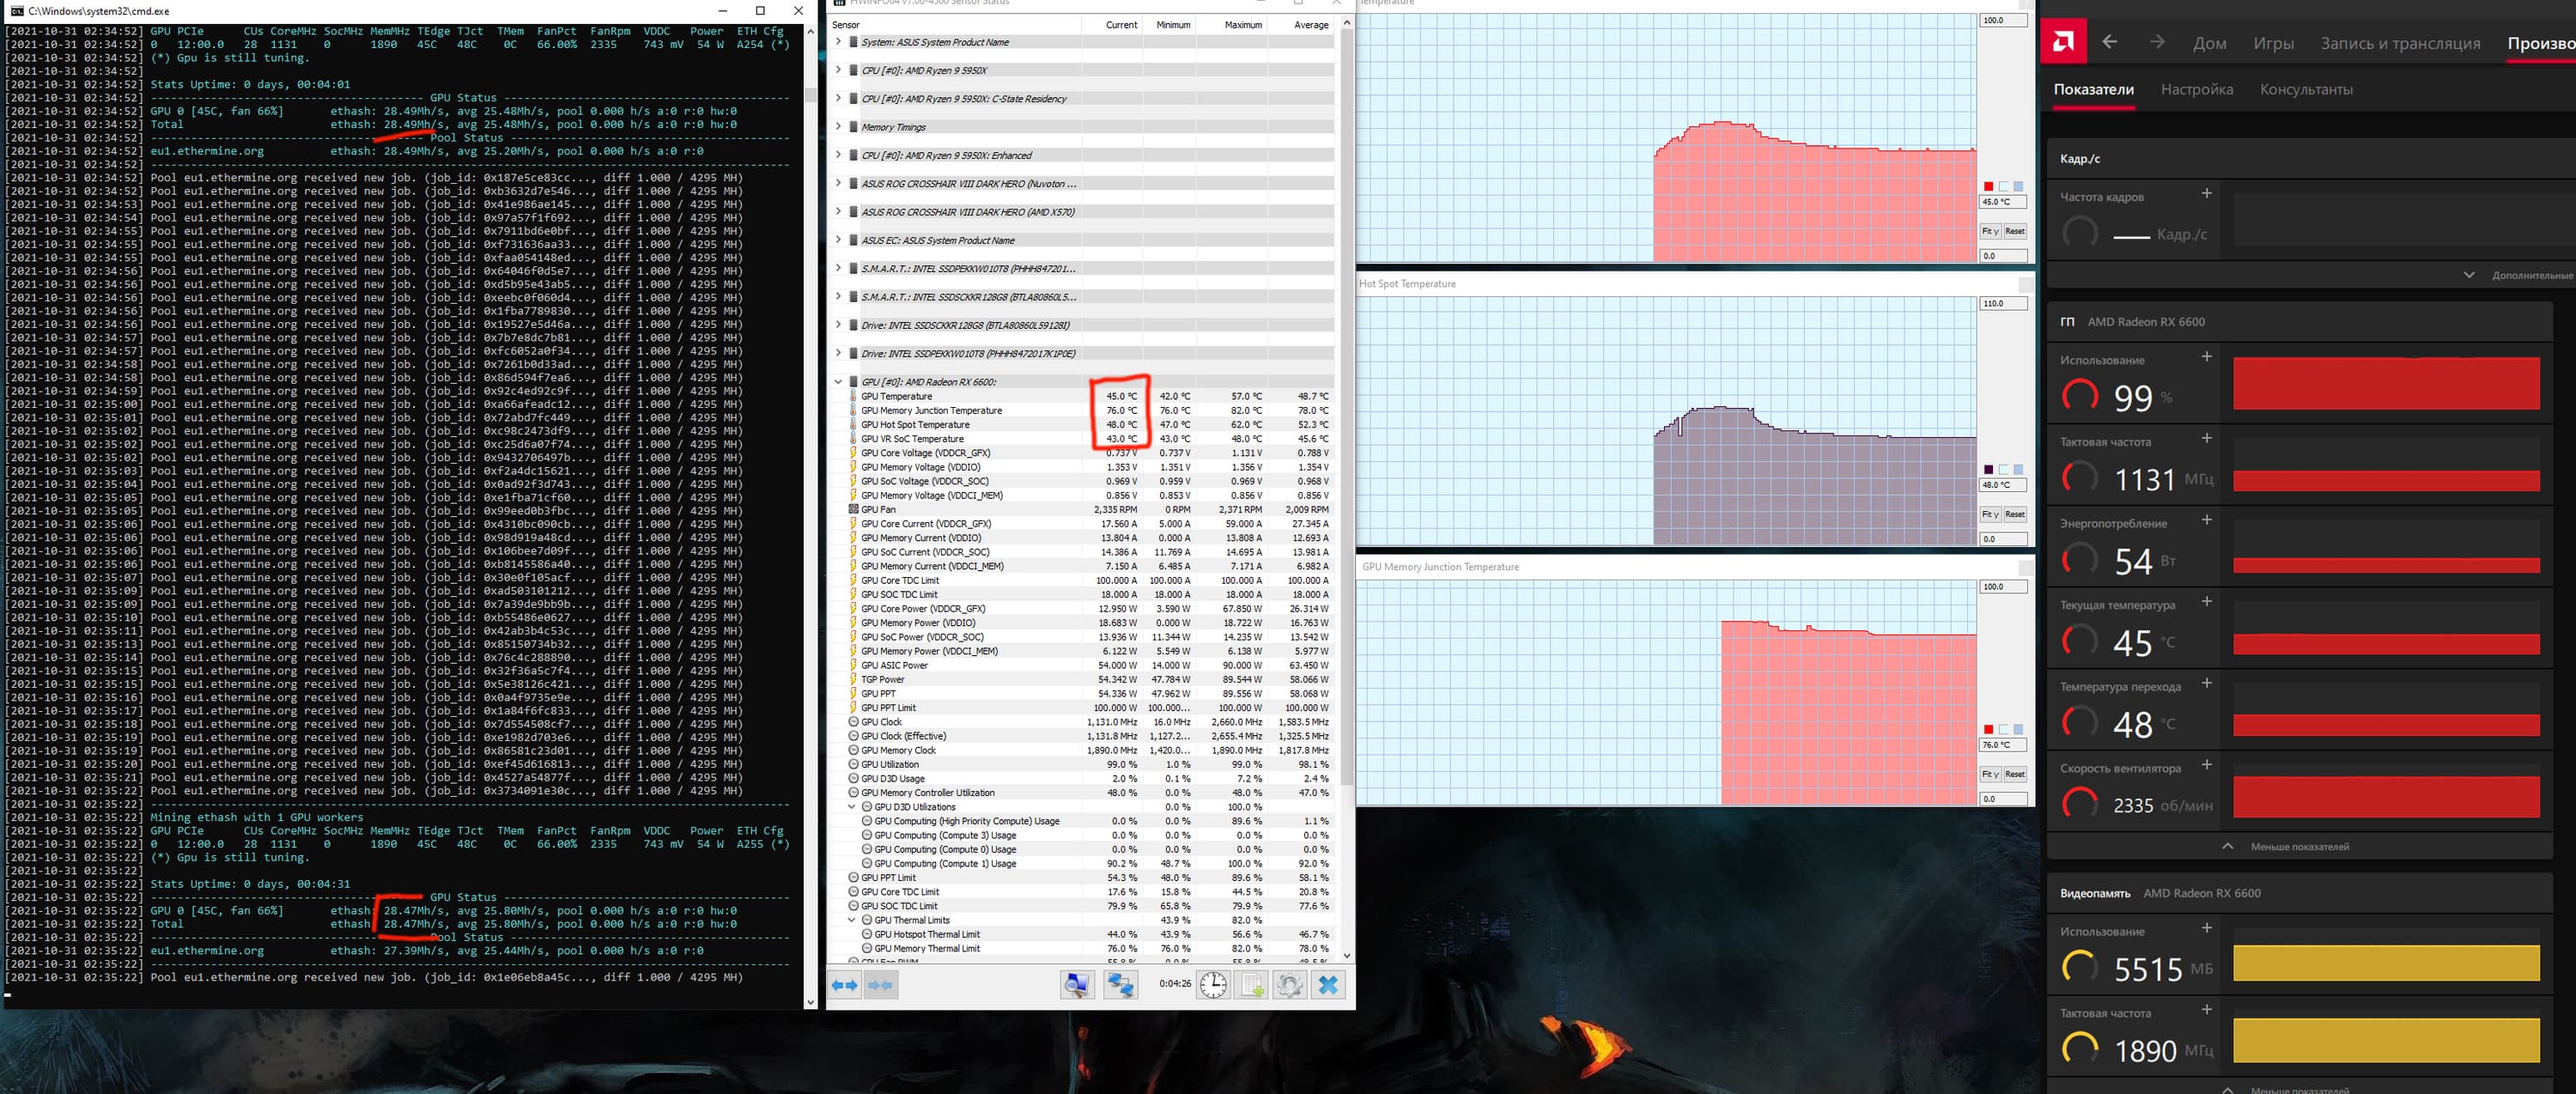
Task: Go back with AMD back arrow
Action: 2110,42
